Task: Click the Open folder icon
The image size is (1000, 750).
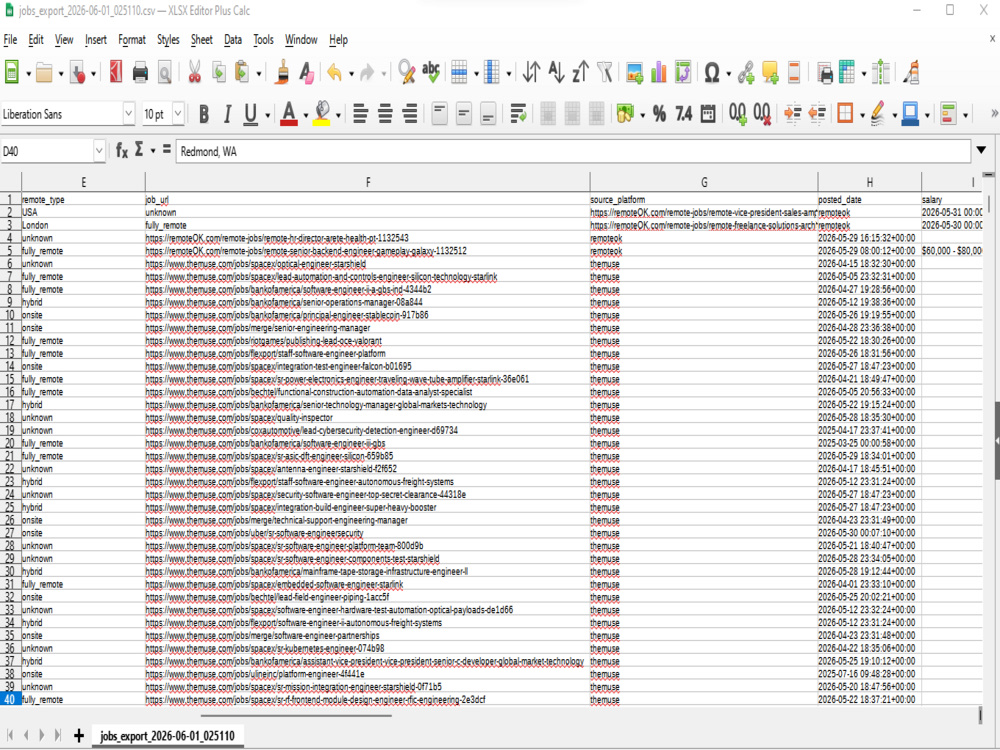Action: tap(44, 73)
